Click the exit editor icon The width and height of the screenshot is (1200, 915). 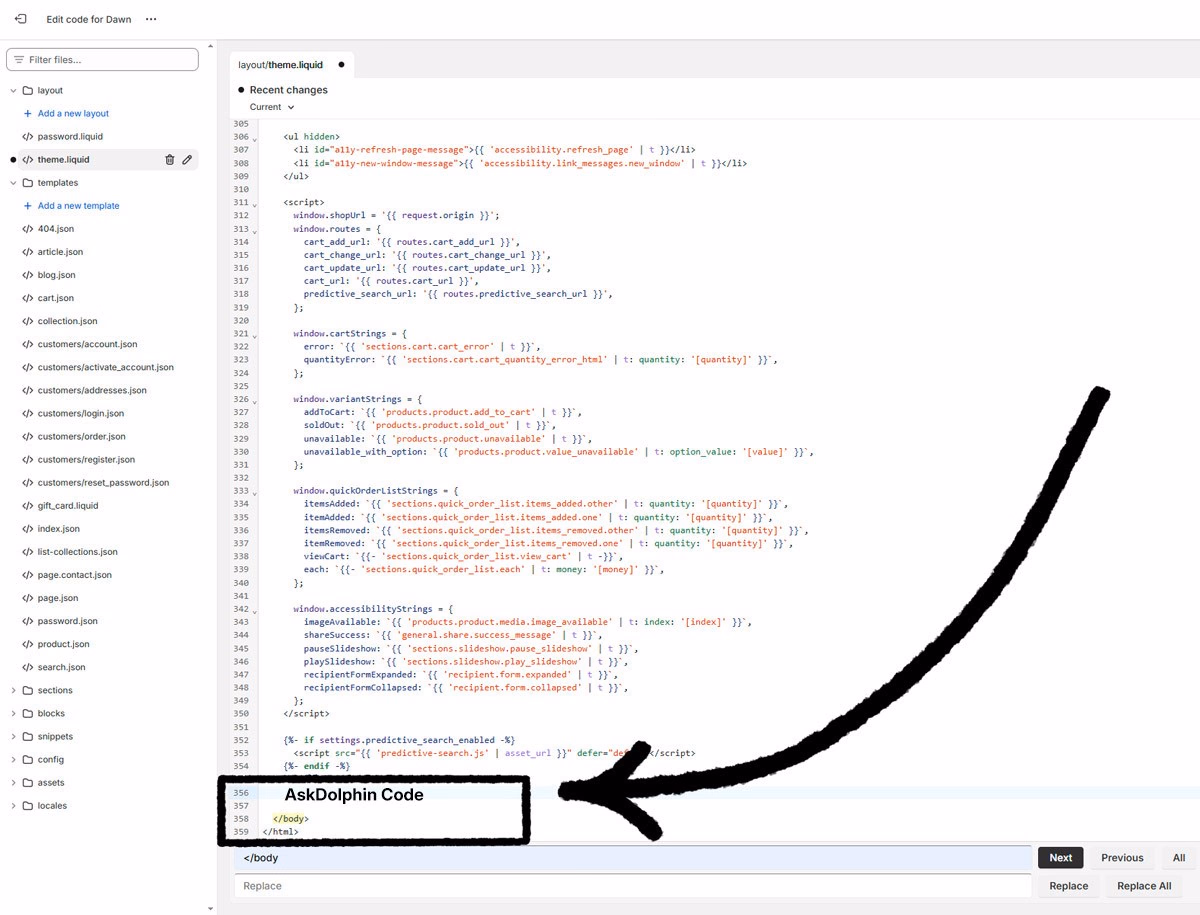pos(20,19)
